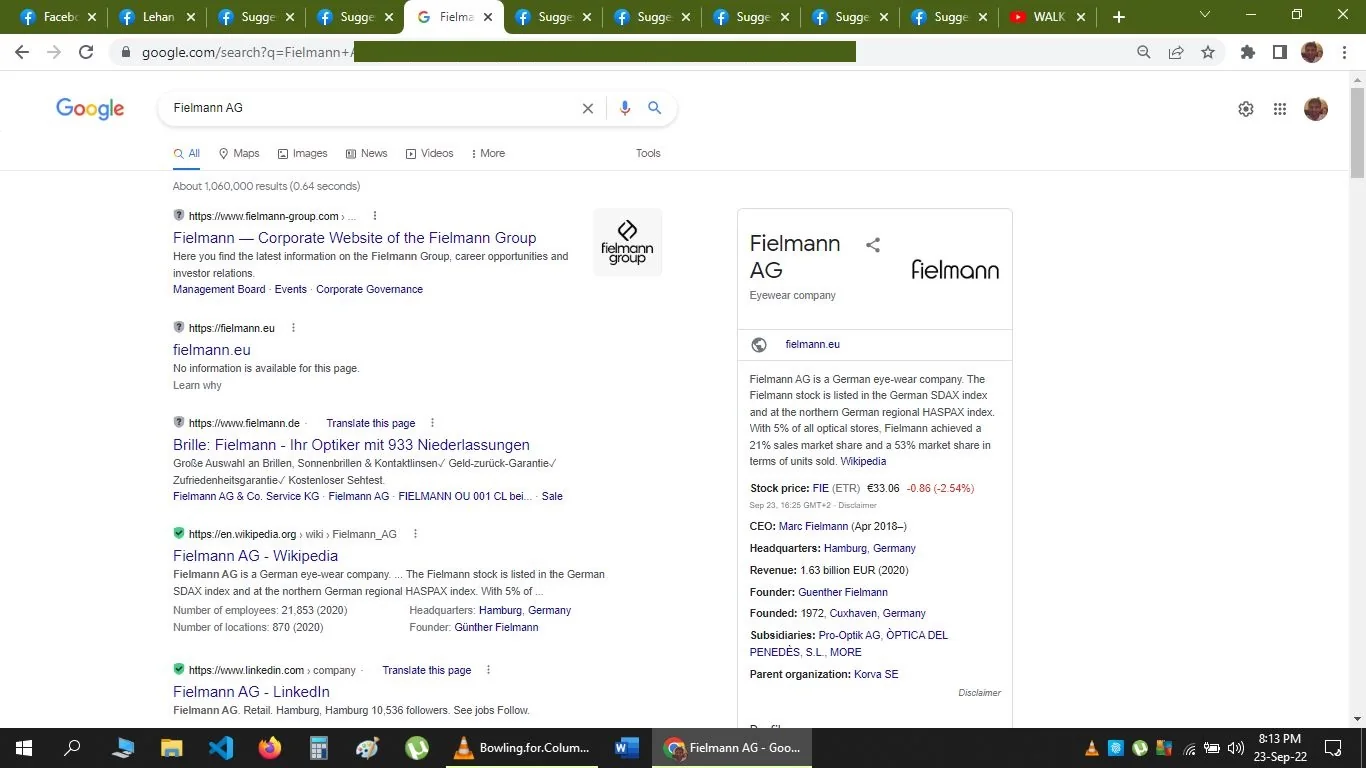Open the Chrome three-dot menu
Viewport: 1366px width, 768px height.
tap(1344, 52)
